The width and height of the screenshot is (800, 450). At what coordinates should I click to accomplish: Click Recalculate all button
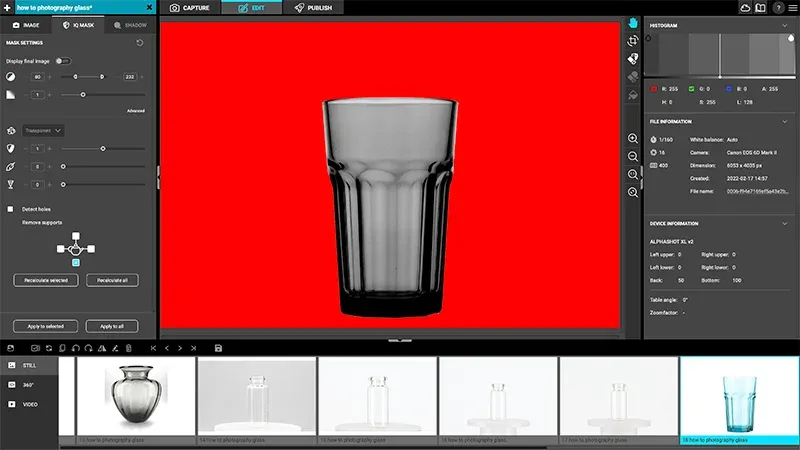point(112,280)
